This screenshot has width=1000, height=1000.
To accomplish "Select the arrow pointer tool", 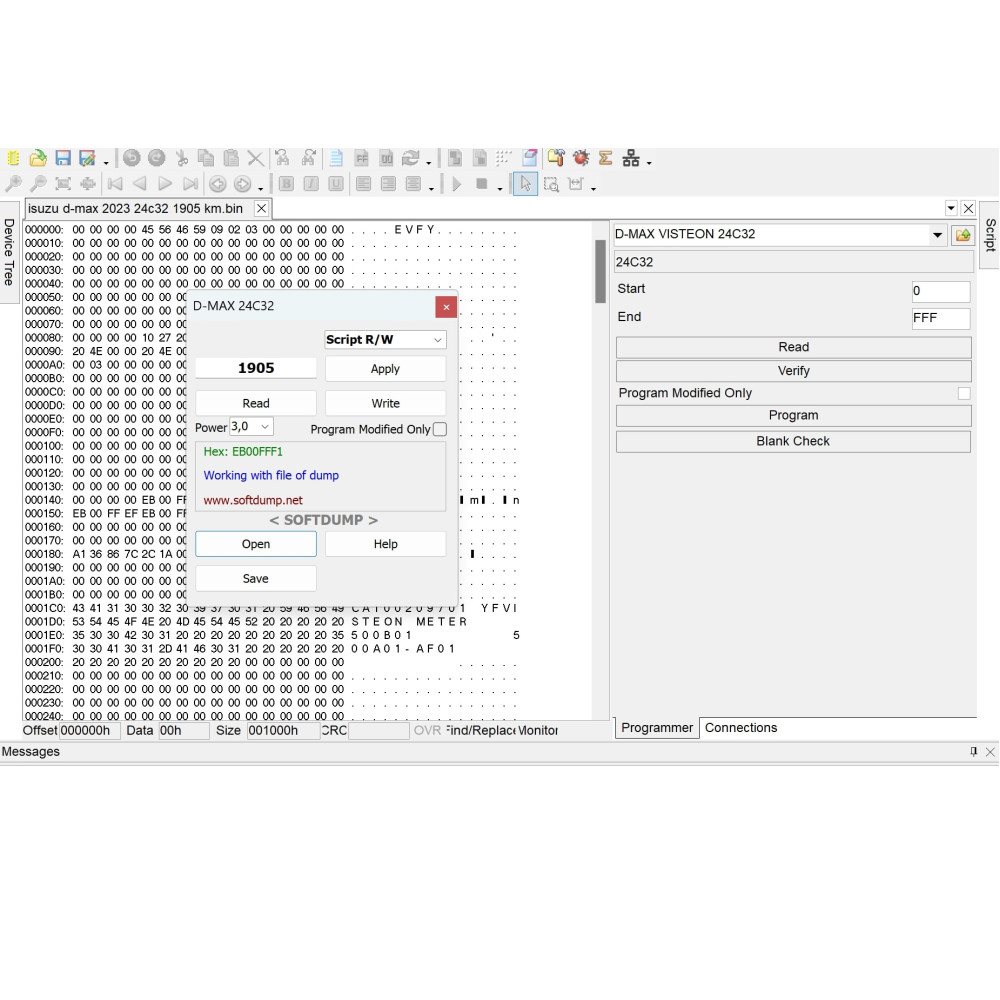I will (x=526, y=184).
